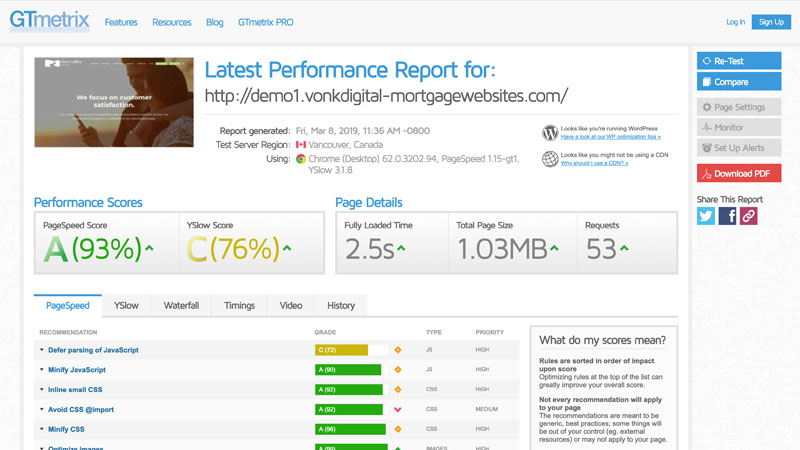The image size is (800, 450).
Task: Click the Re-Test button
Action: click(738, 61)
